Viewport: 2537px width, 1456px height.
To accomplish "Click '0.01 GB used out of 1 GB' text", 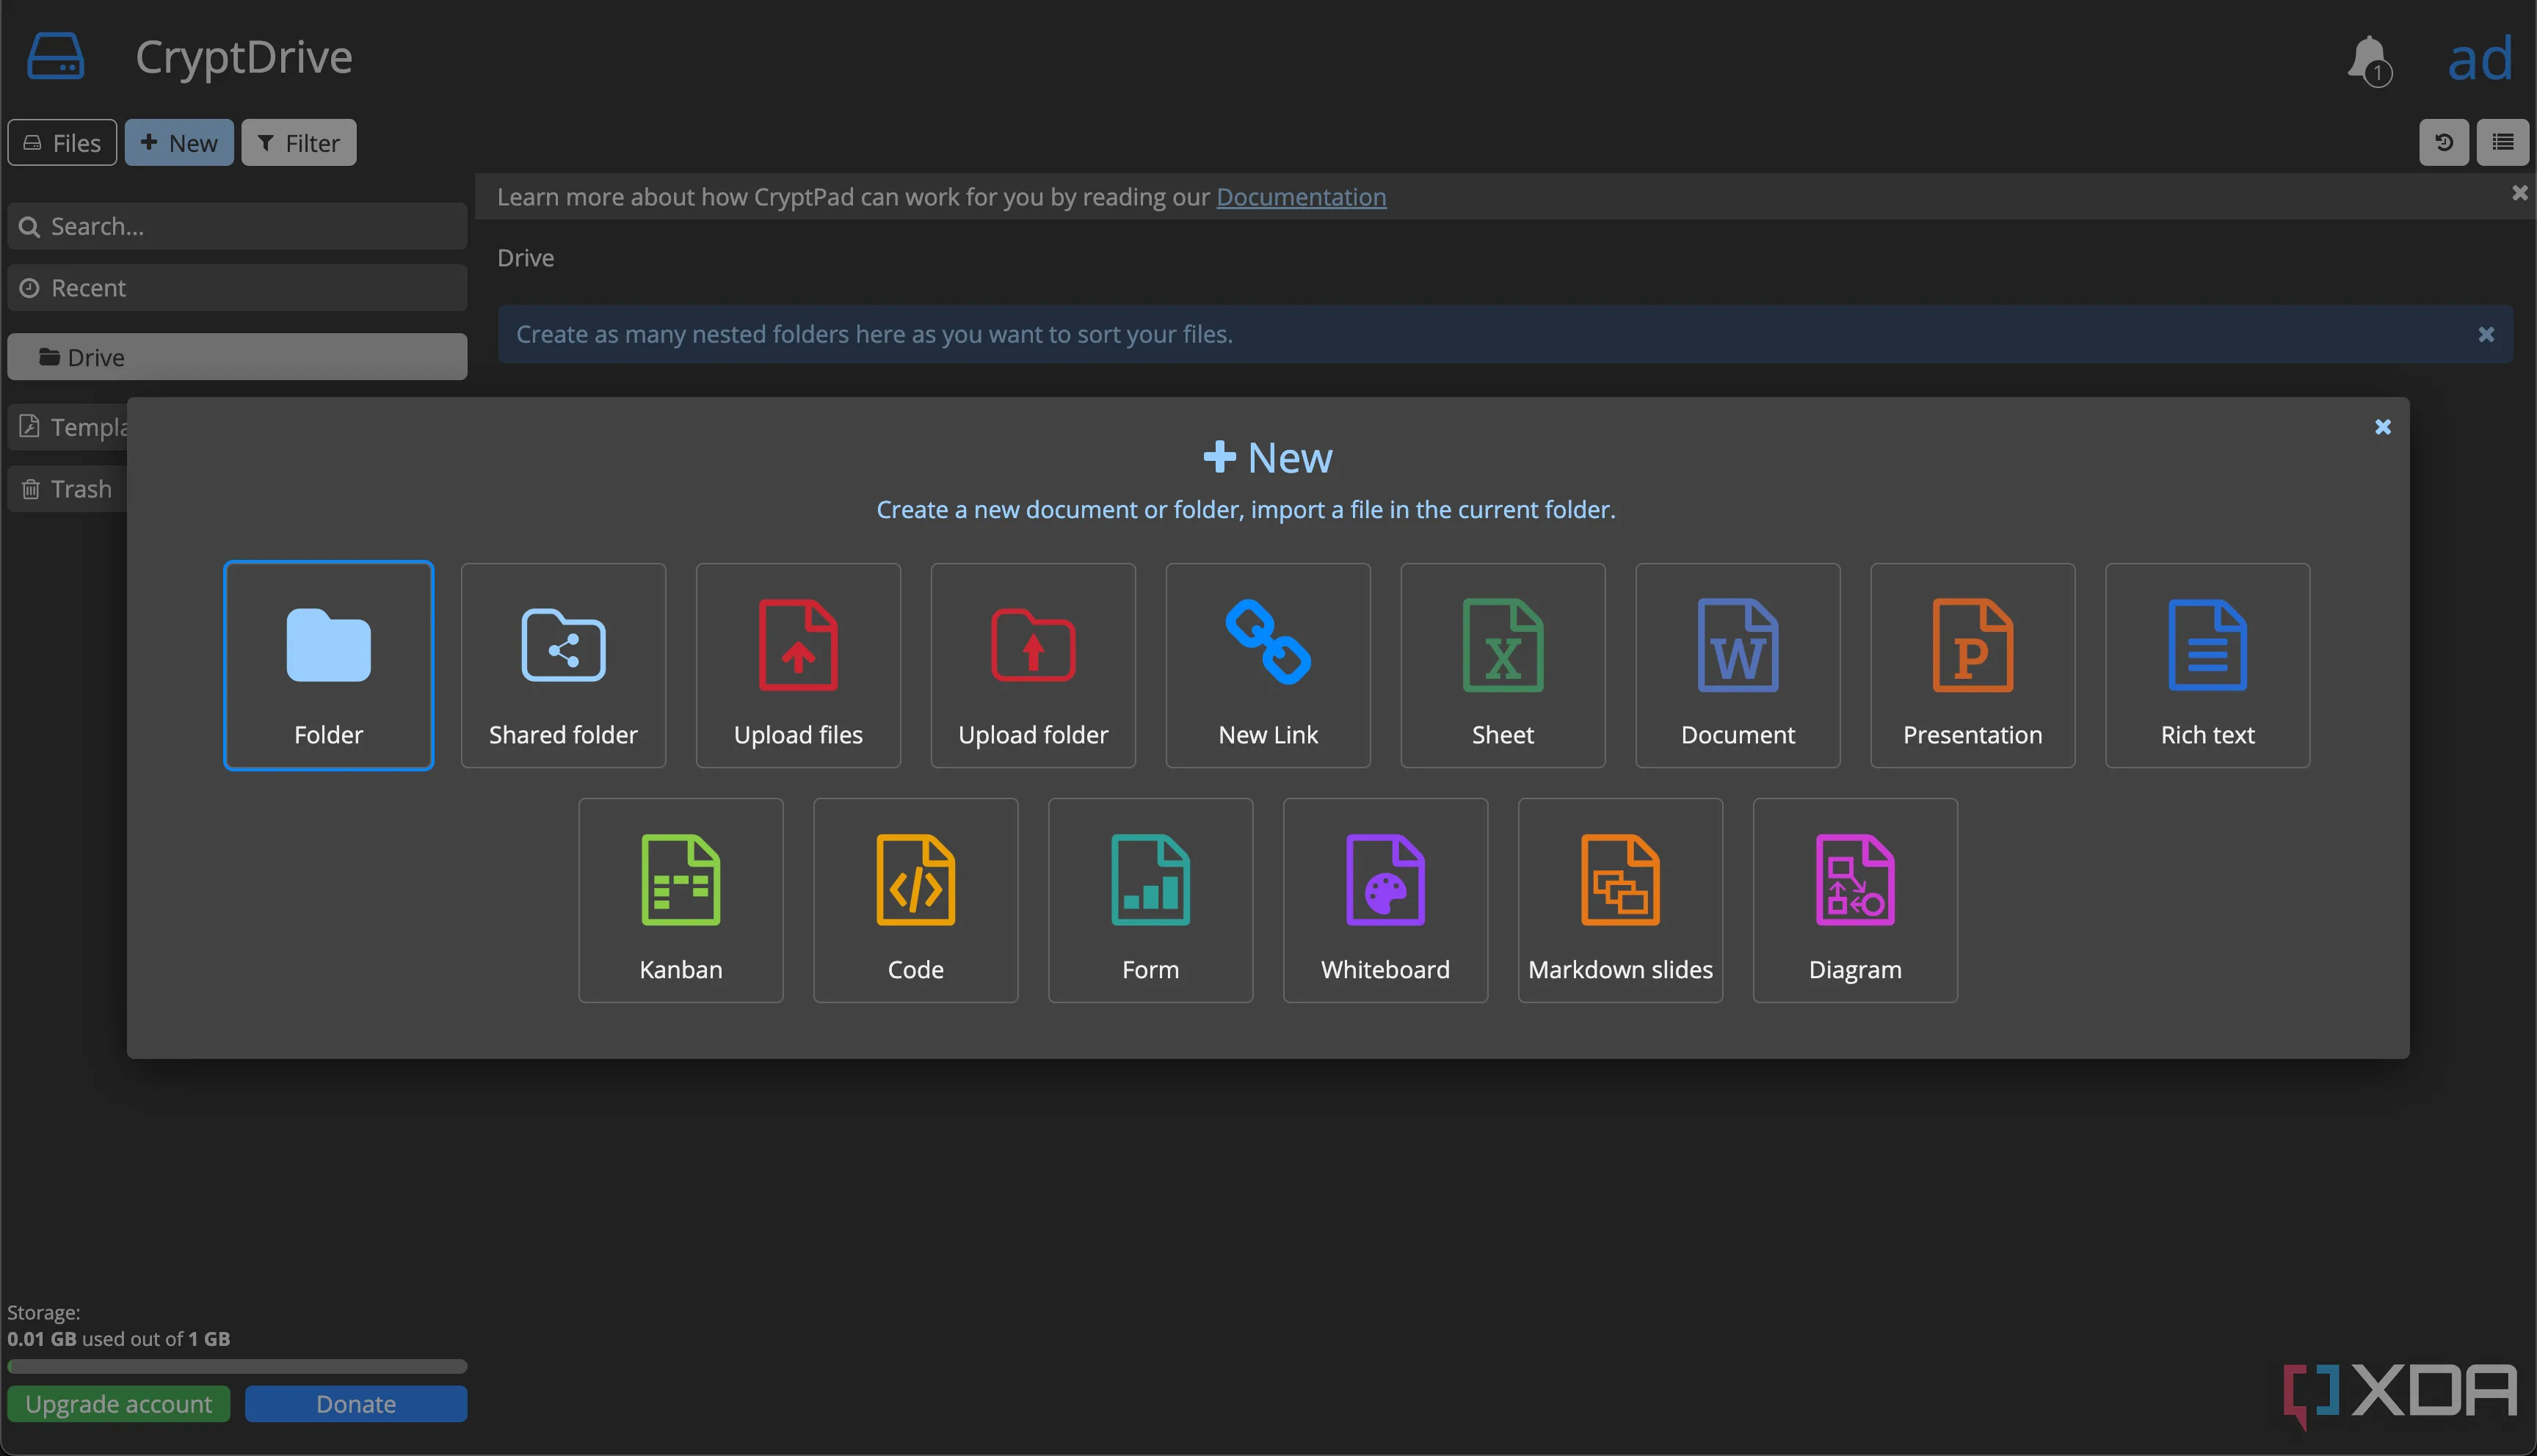I will [x=119, y=1339].
